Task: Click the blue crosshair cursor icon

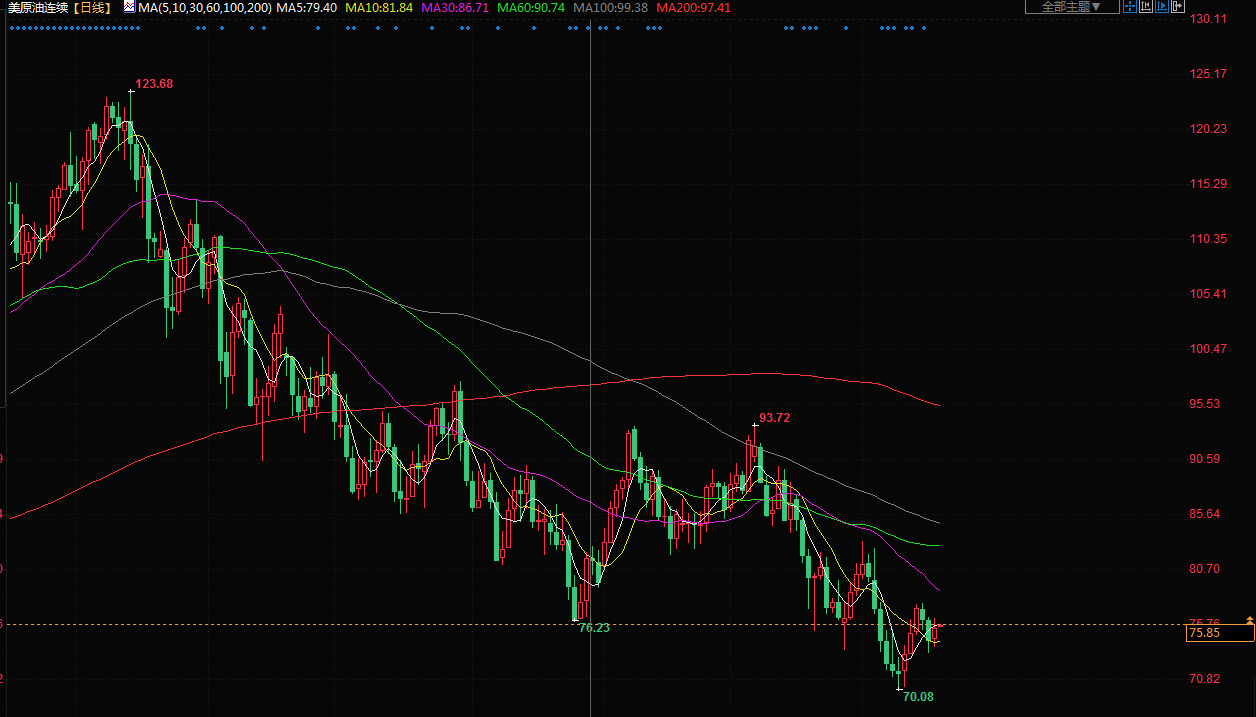Action: pos(1130,7)
